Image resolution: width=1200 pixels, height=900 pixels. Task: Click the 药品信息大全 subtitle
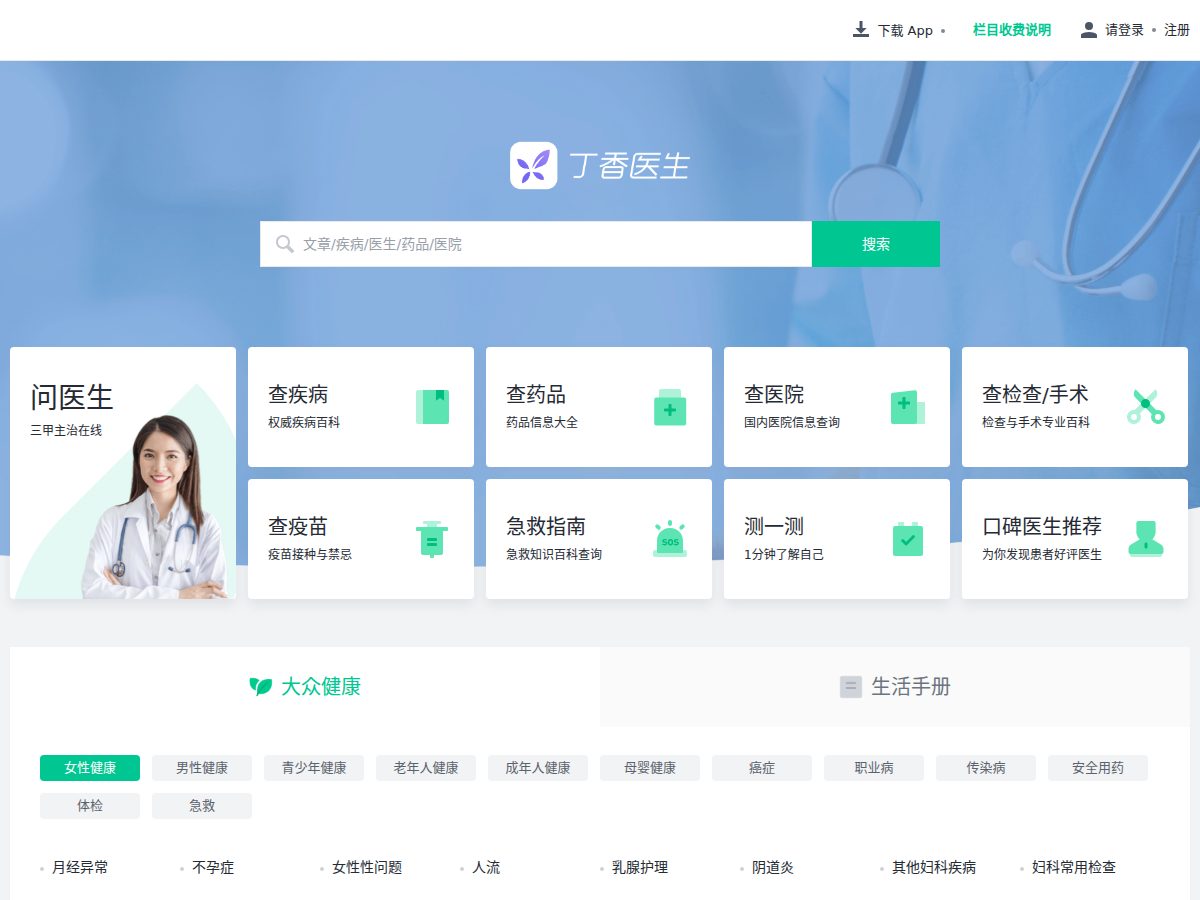coord(542,423)
